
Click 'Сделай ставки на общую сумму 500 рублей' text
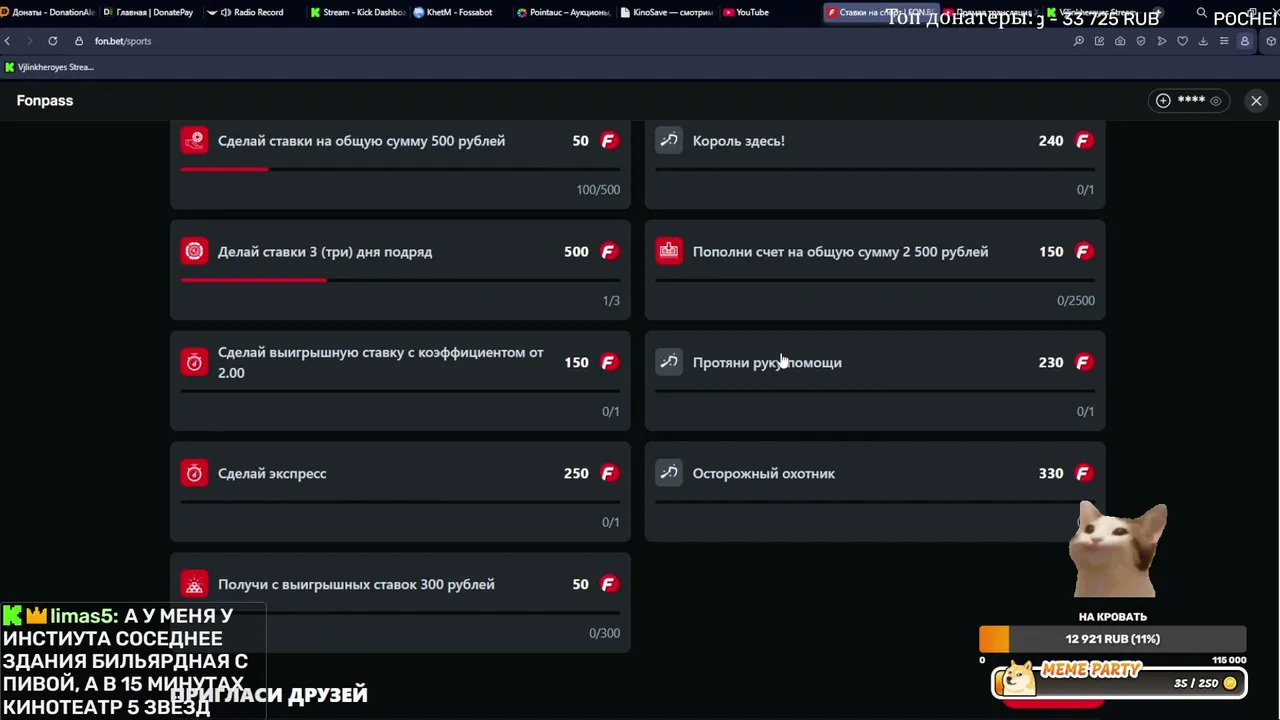[x=361, y=141]
